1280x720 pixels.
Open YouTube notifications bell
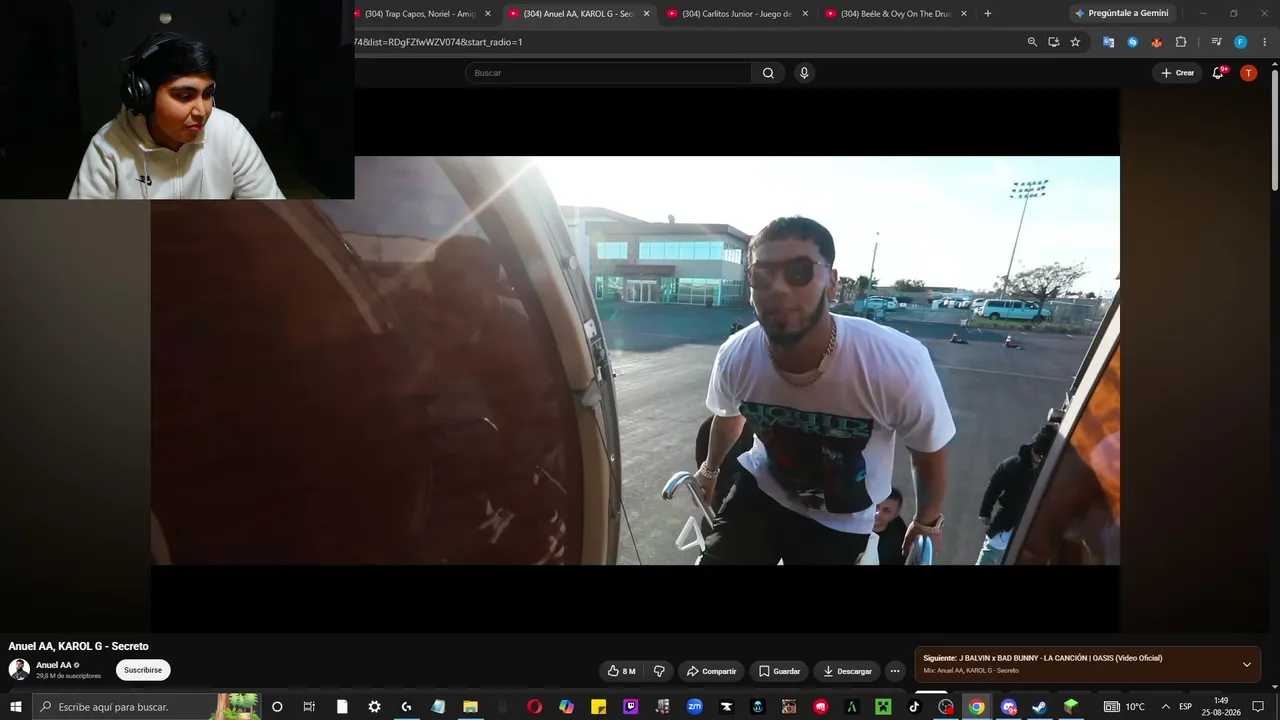click(1218, 73)
